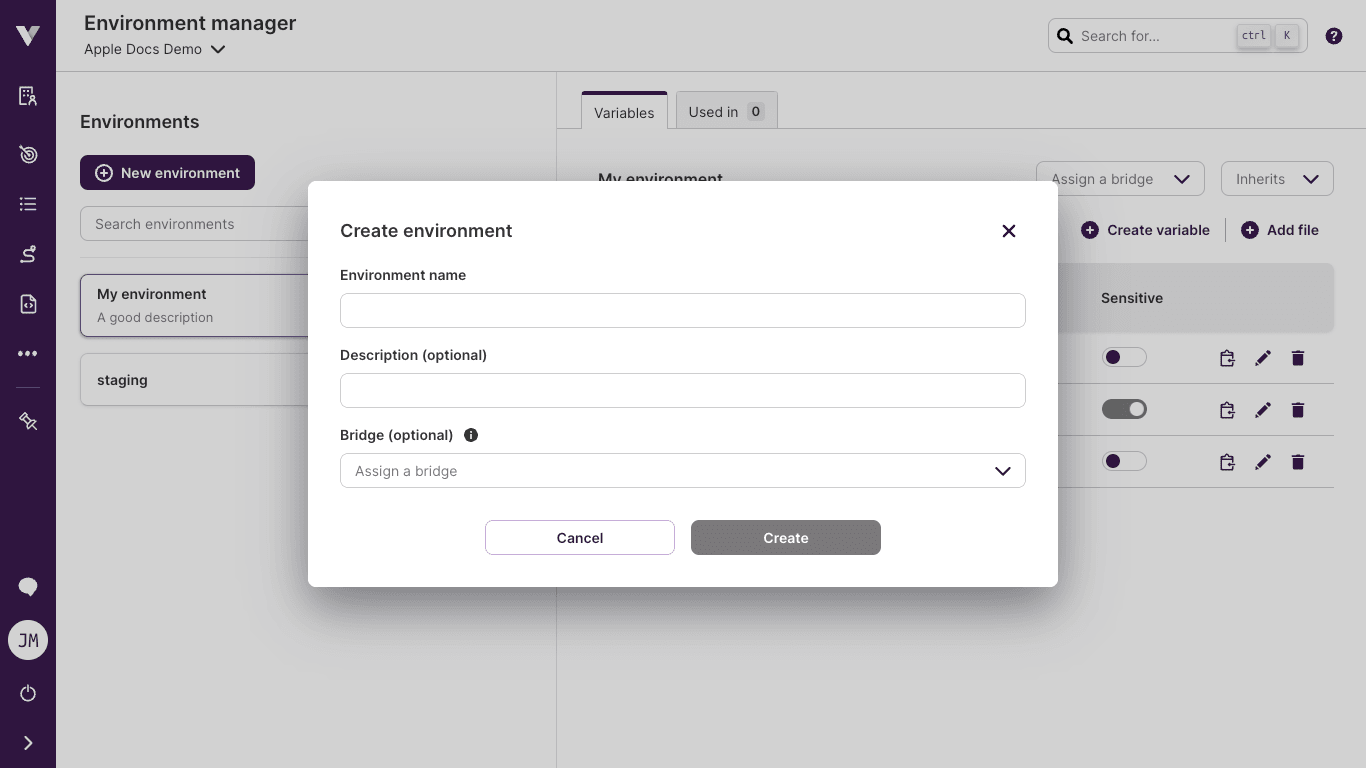
Task: Toggle the third row Sensitive switch
Action: pyautogui.click(x=1124, y=461)
